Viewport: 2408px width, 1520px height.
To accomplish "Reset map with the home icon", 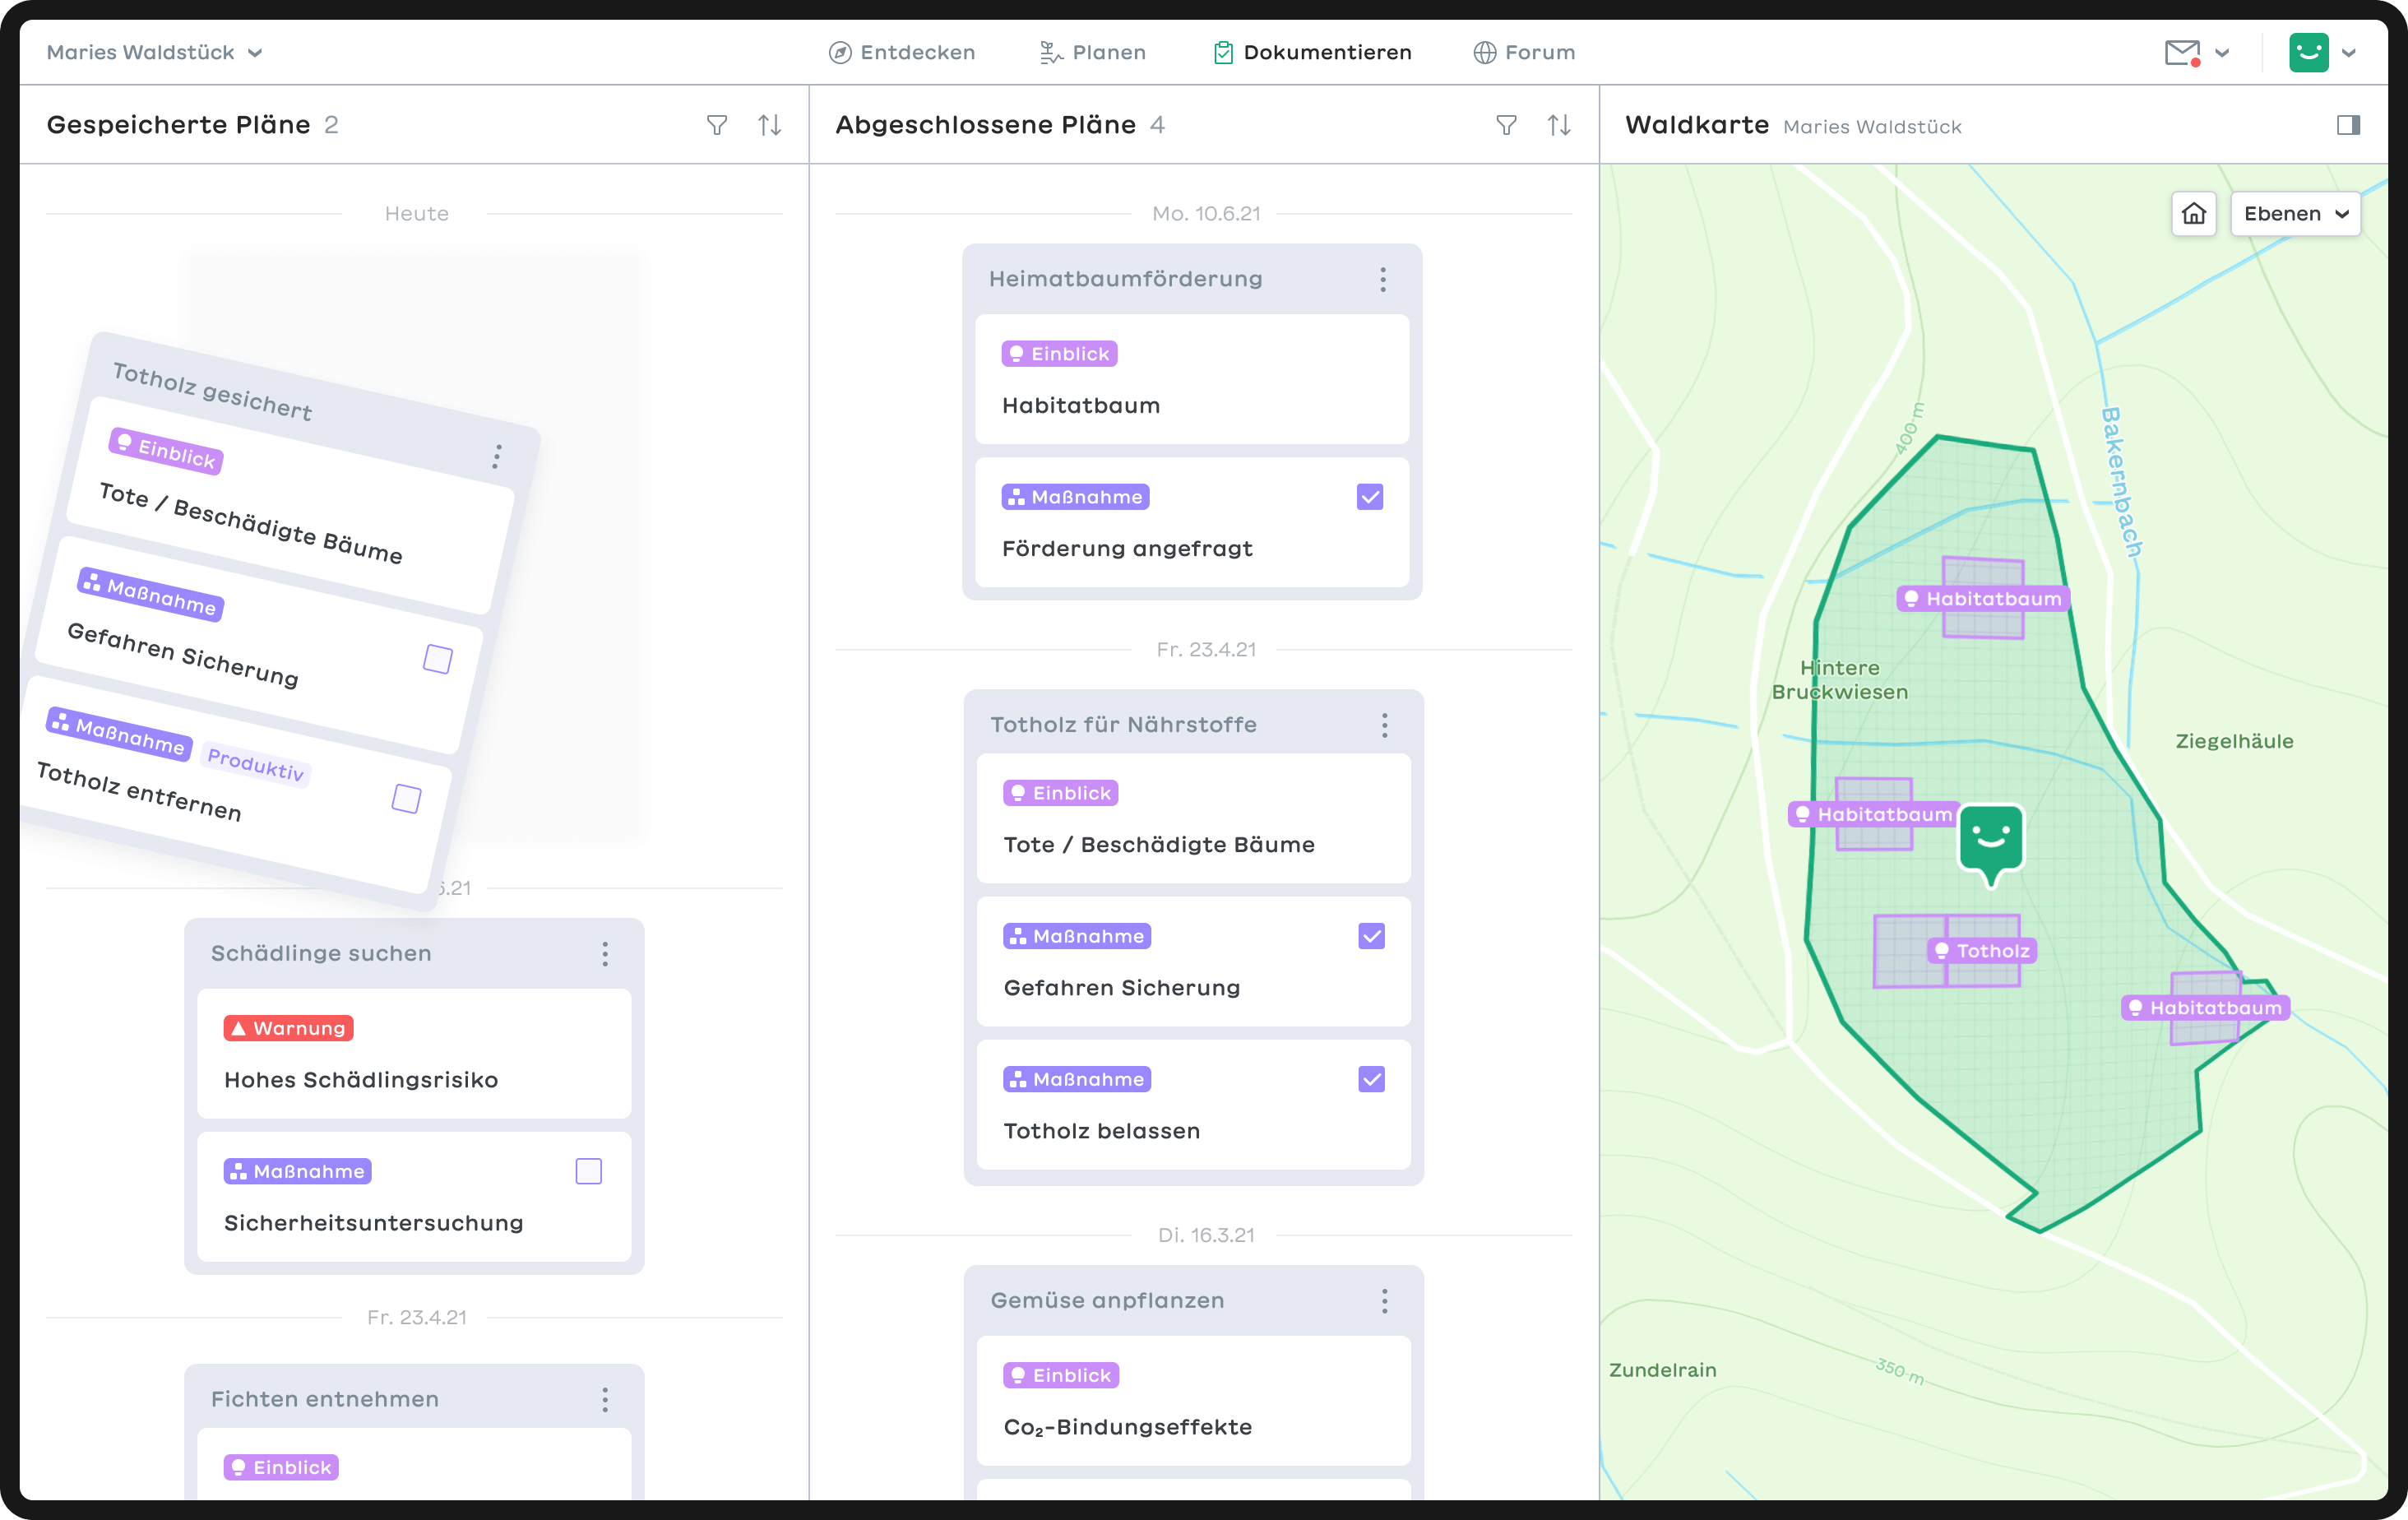I will tap(2194, 214).
